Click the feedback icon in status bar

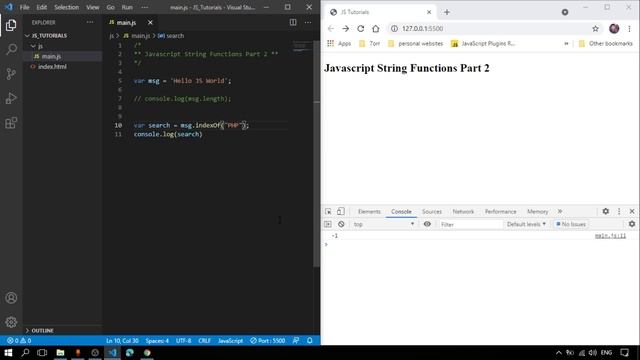coord(296,340)
